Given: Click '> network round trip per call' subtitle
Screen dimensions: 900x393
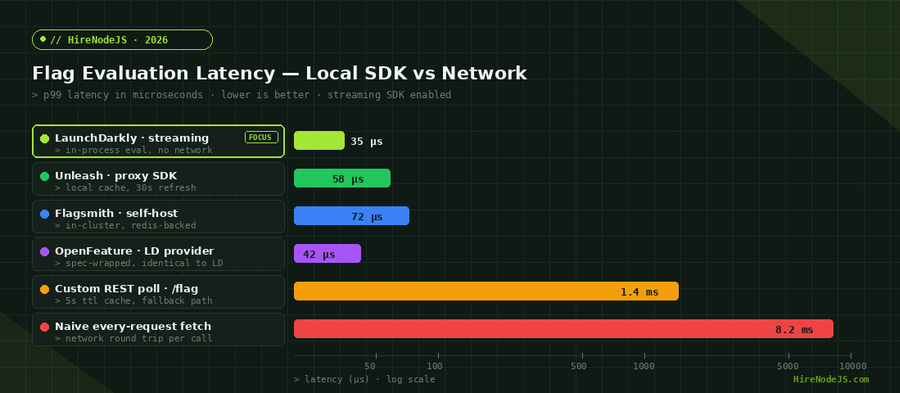Looking at the screenshot, I should tap(134, 338).
